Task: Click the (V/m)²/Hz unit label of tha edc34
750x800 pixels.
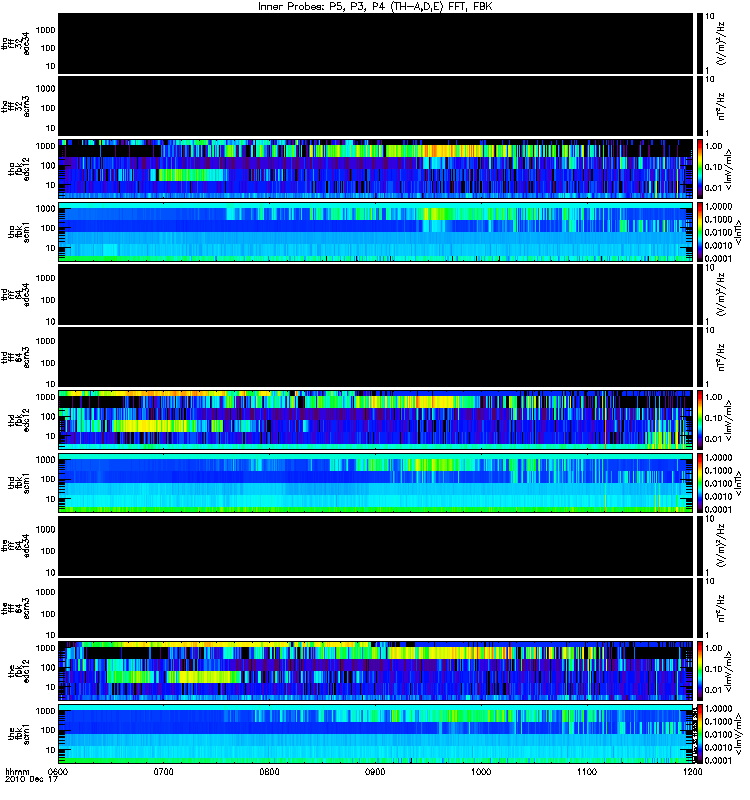Action: click(x=721, y=43)
